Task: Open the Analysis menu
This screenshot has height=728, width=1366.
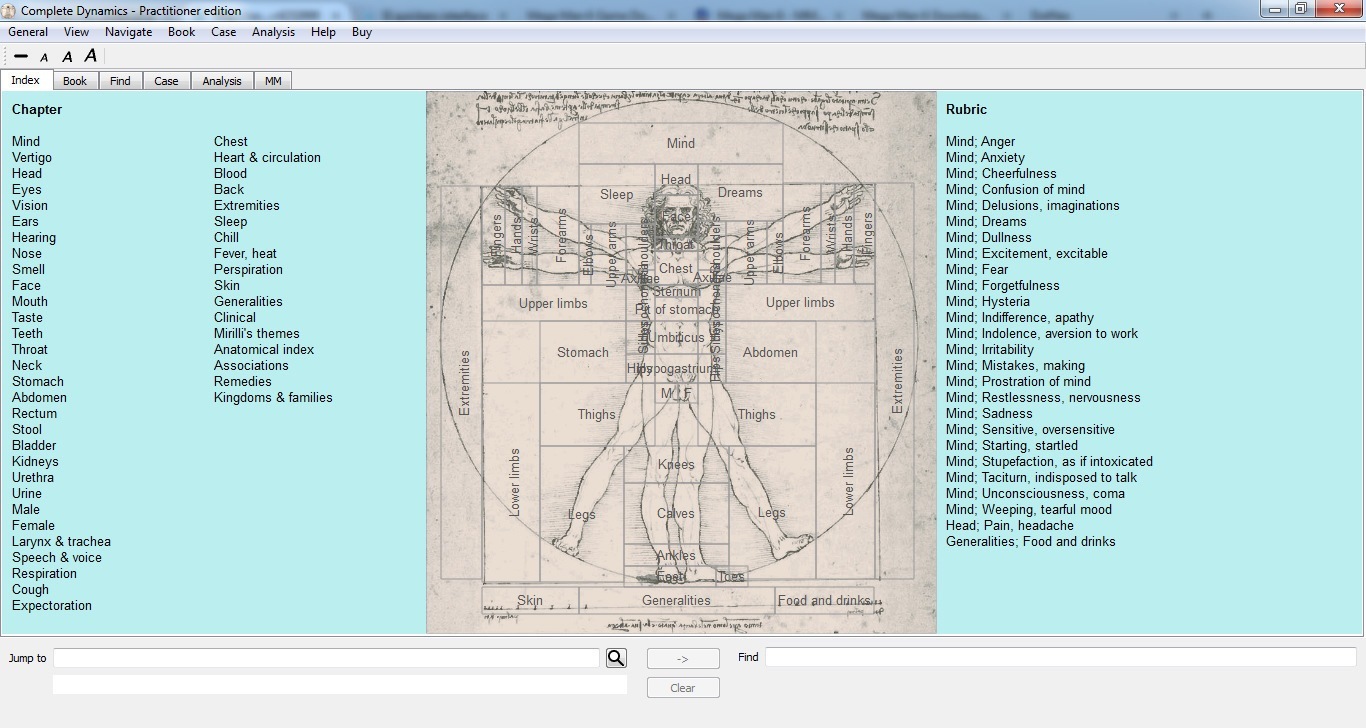Action: (x=273, y=32)
